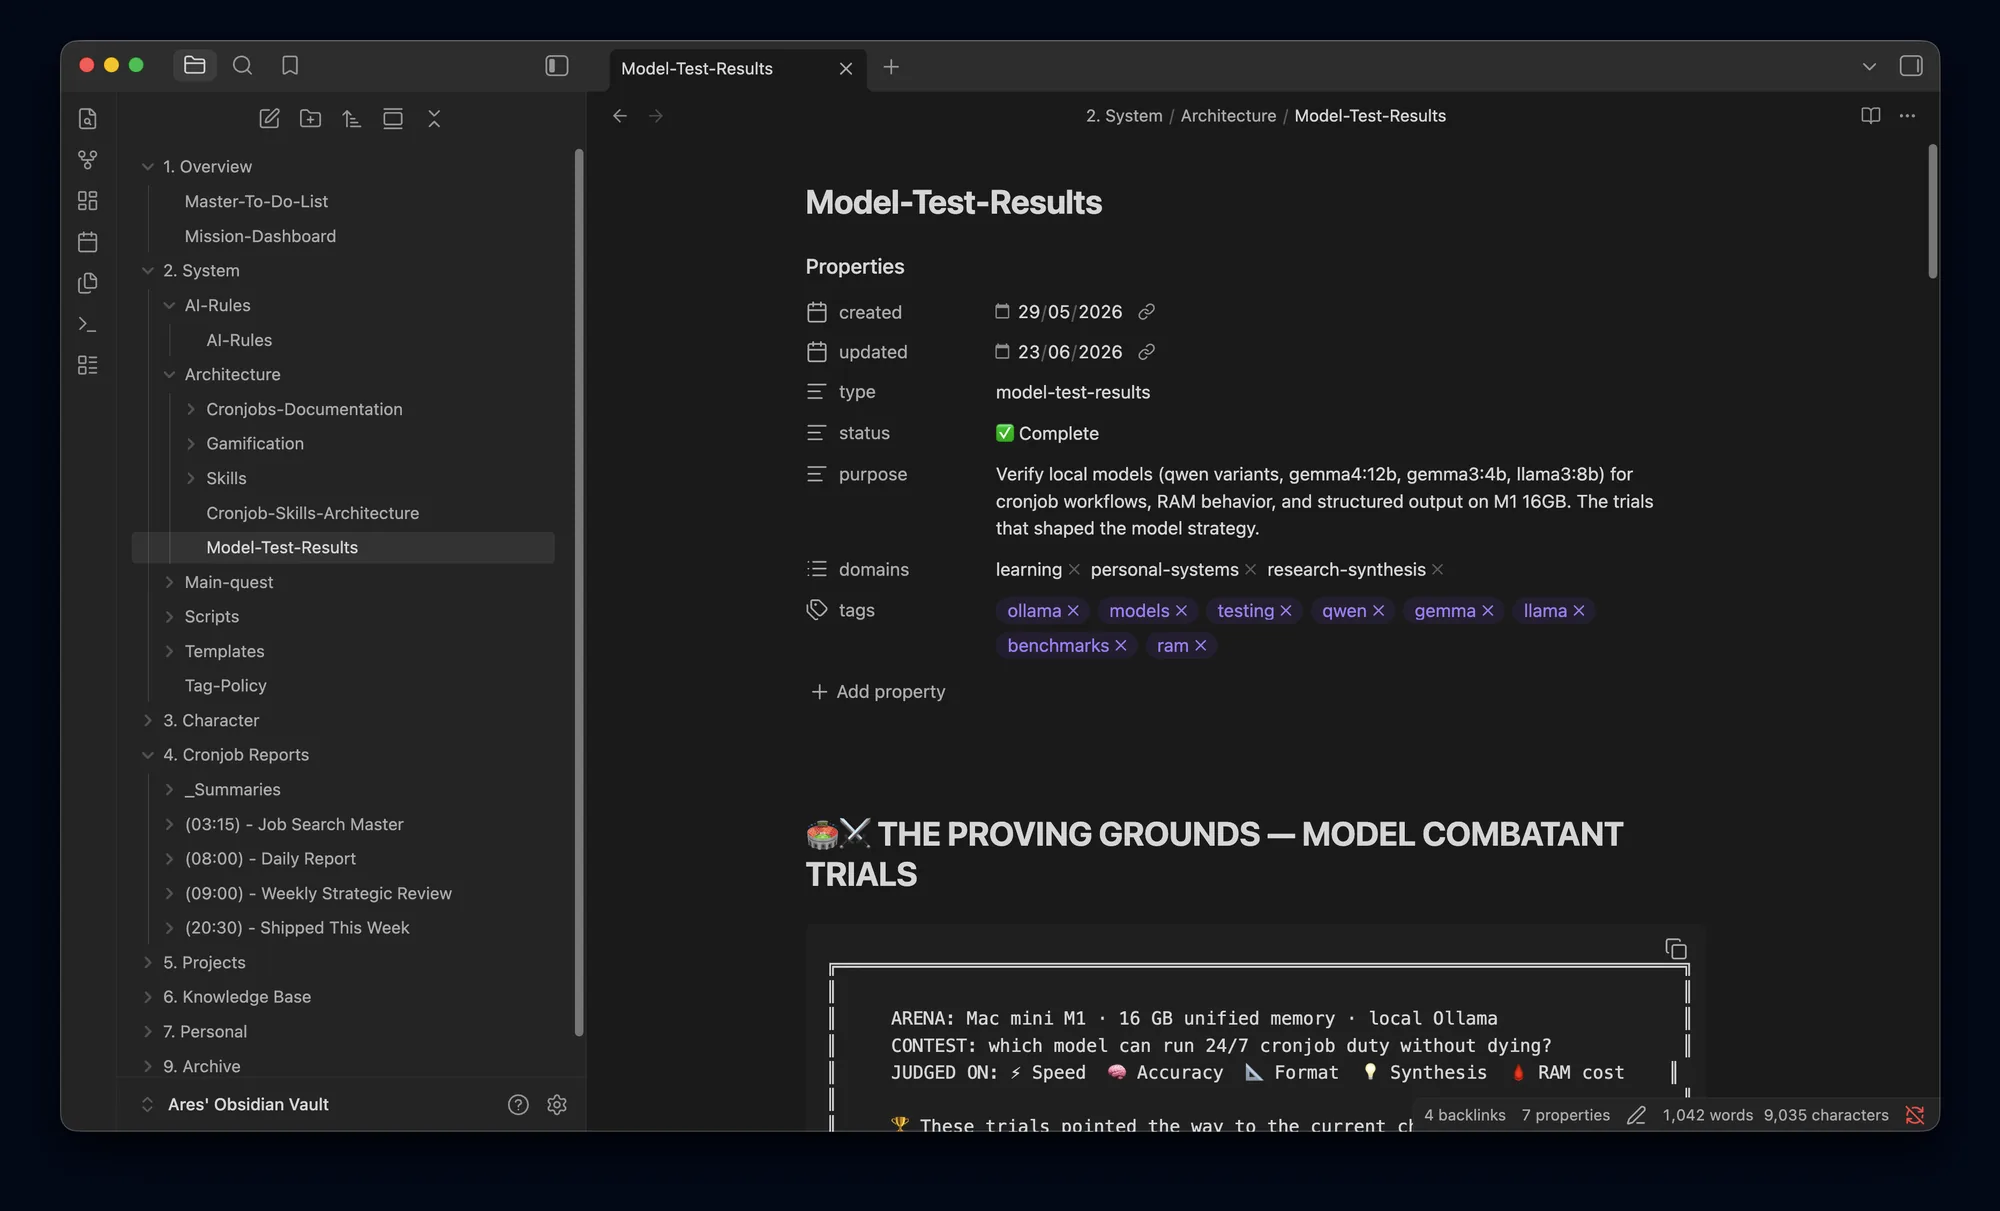Open more options three-dot menu
This screenshot has height=1211, width=2000.
[1908, 116]
